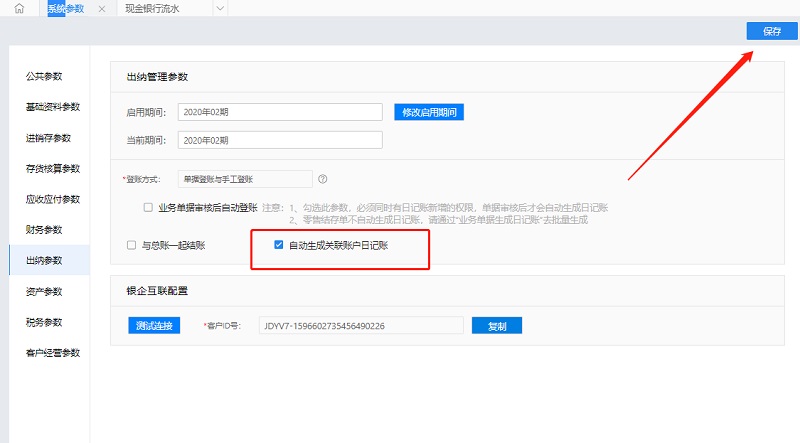Click the 复制 button
This screenshot has height=443, width=800.
(497, 326)
